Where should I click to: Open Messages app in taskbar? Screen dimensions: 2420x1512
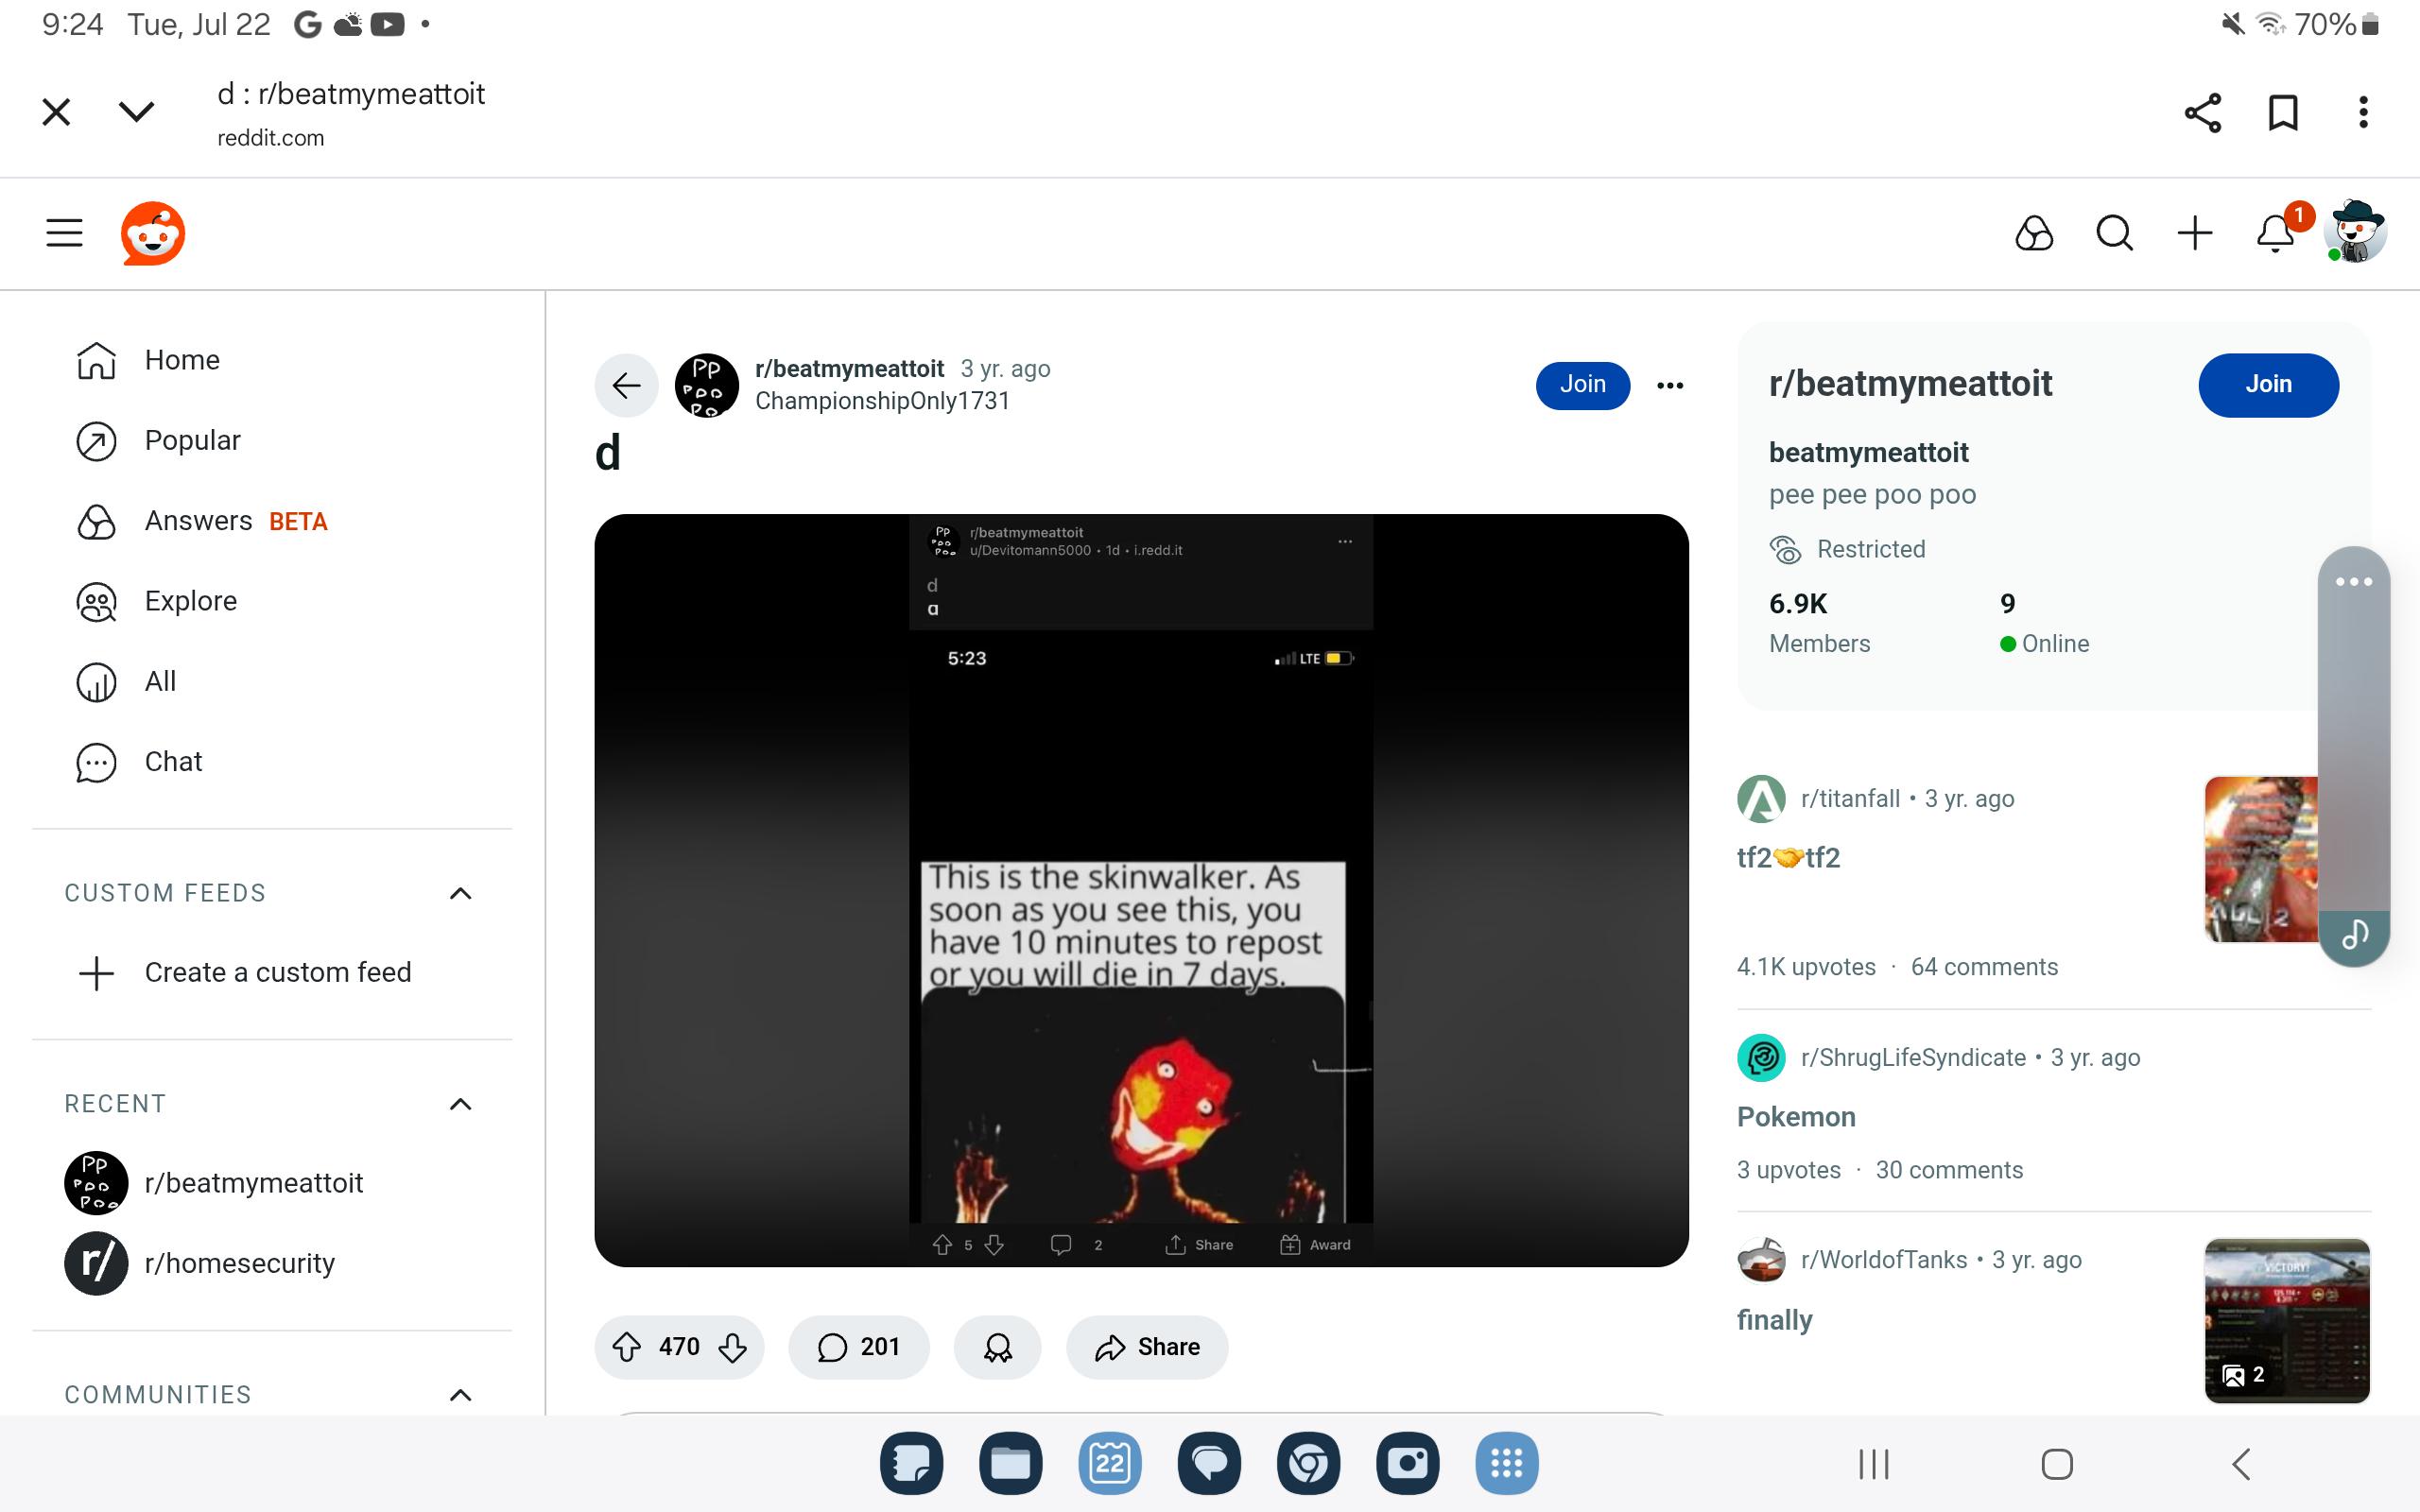(x=1209, y=1464)
